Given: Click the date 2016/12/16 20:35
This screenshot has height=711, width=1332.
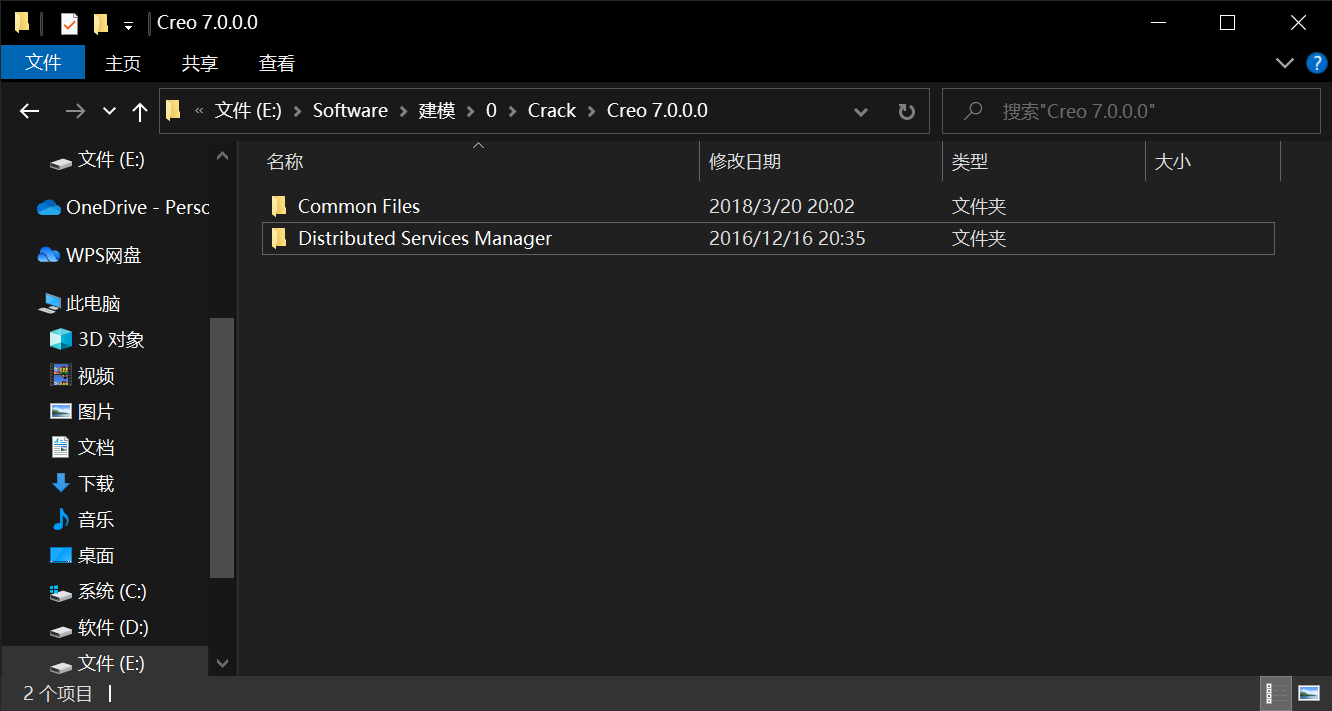Looking at the screenshot, I should (x=787, y=239).
